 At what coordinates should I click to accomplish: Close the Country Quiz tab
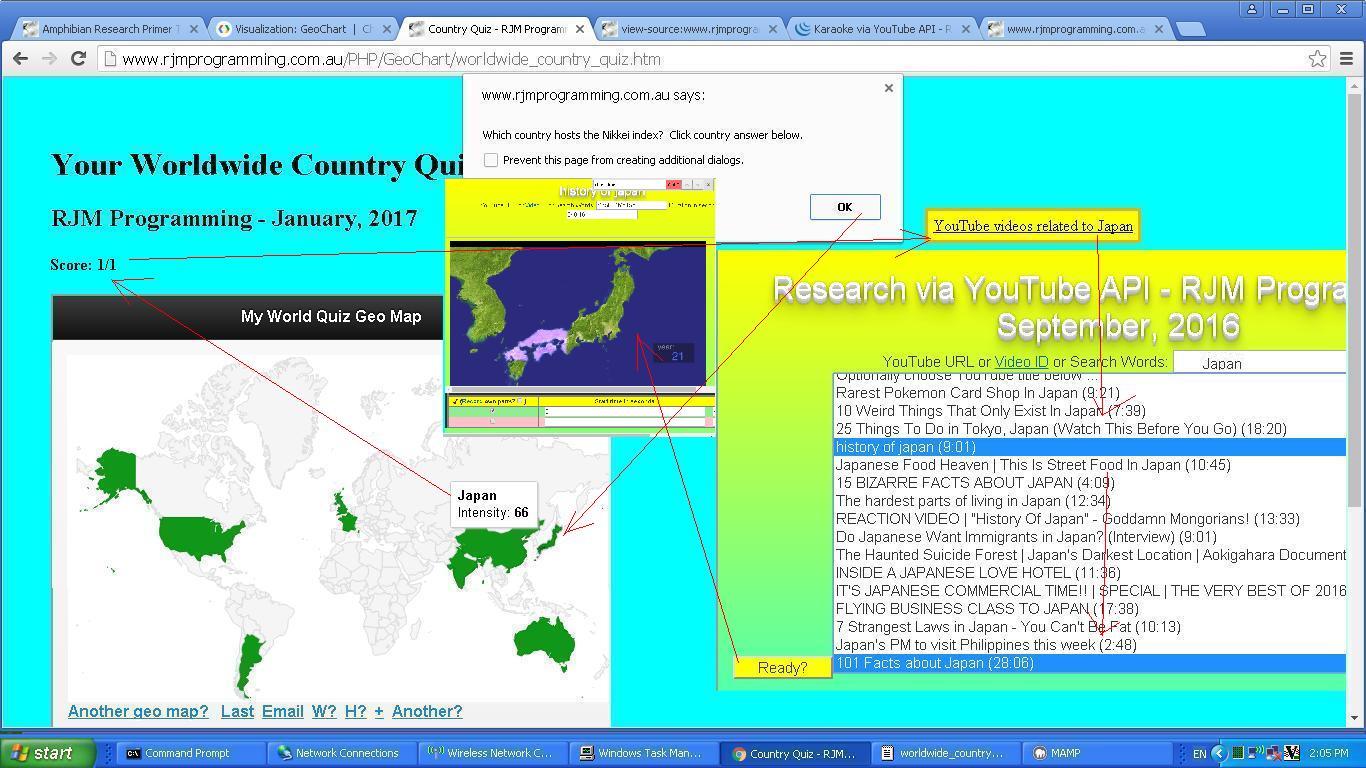580,29
